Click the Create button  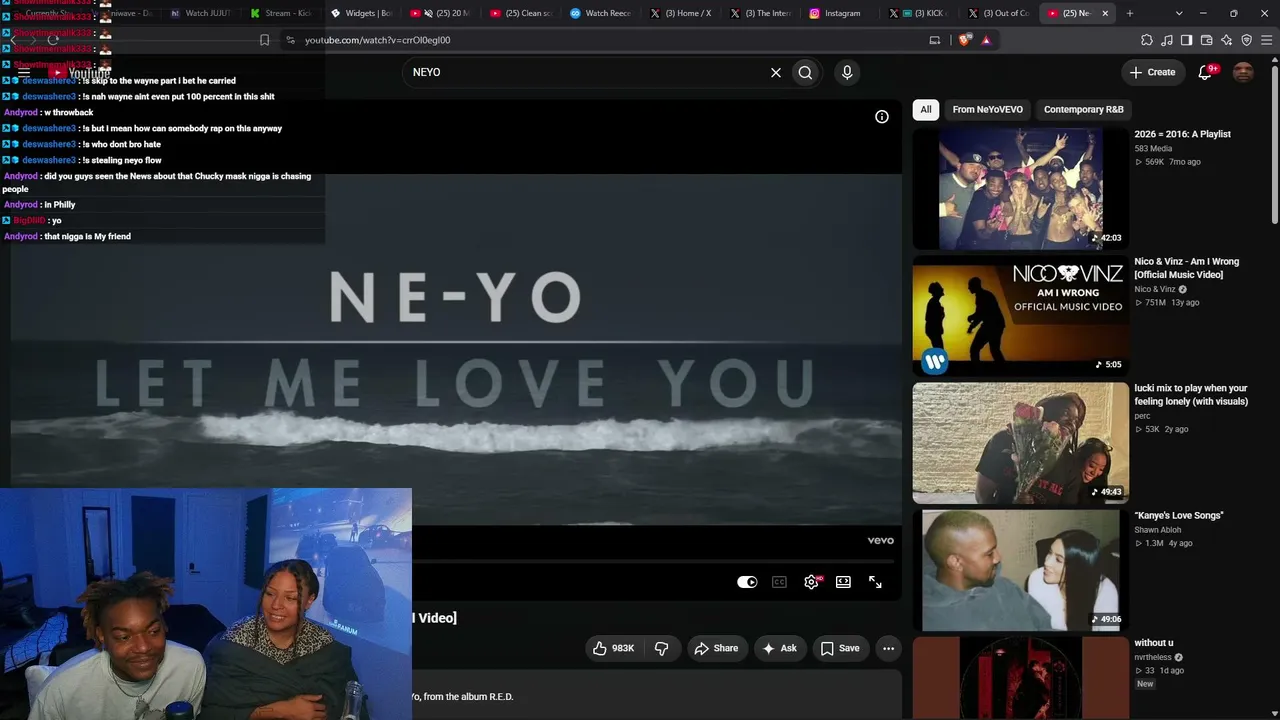(1152, 72)
